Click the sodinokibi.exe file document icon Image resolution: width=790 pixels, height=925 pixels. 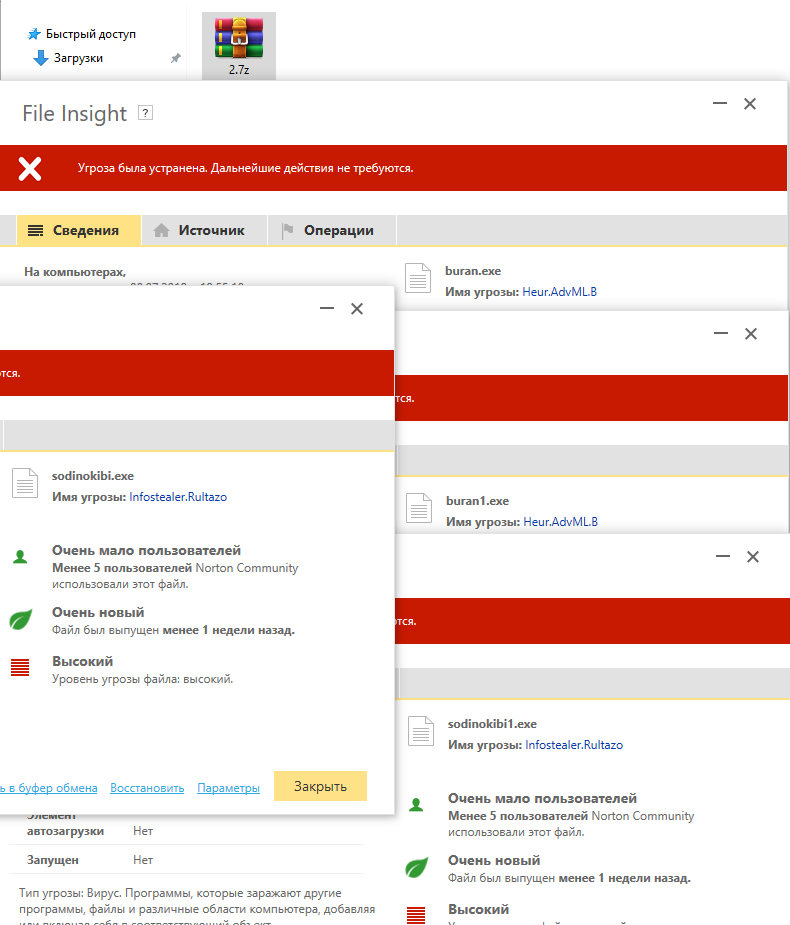25,483
